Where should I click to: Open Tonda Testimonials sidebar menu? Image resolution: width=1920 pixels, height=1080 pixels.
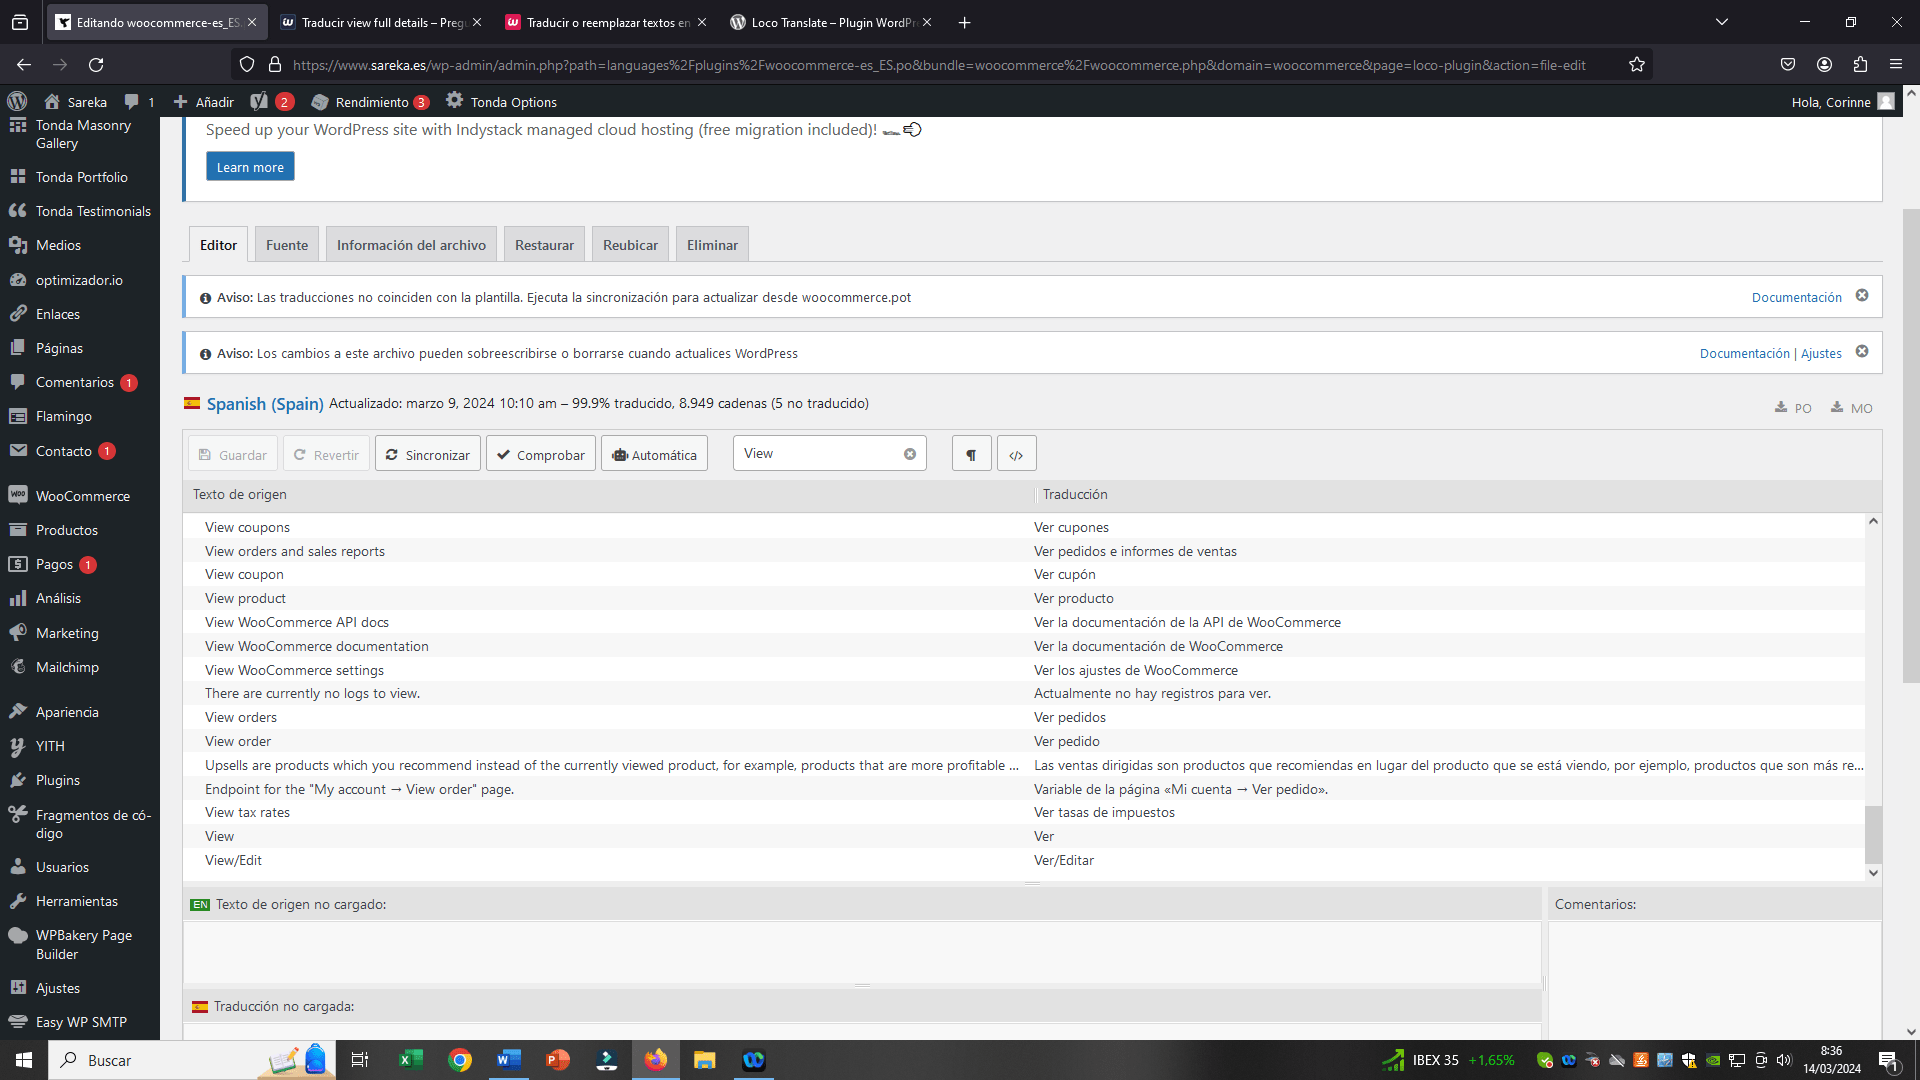[x=80, y=211]
